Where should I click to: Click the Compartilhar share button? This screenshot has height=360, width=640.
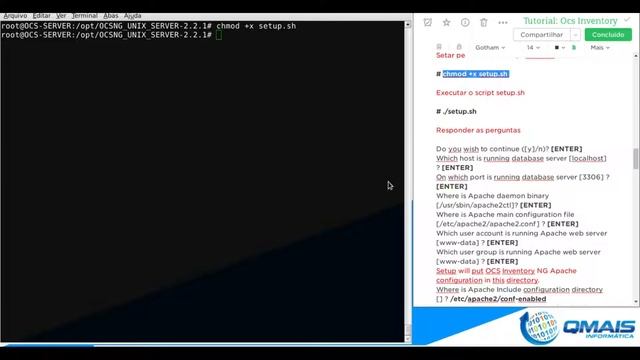click(x=542, y=35)
